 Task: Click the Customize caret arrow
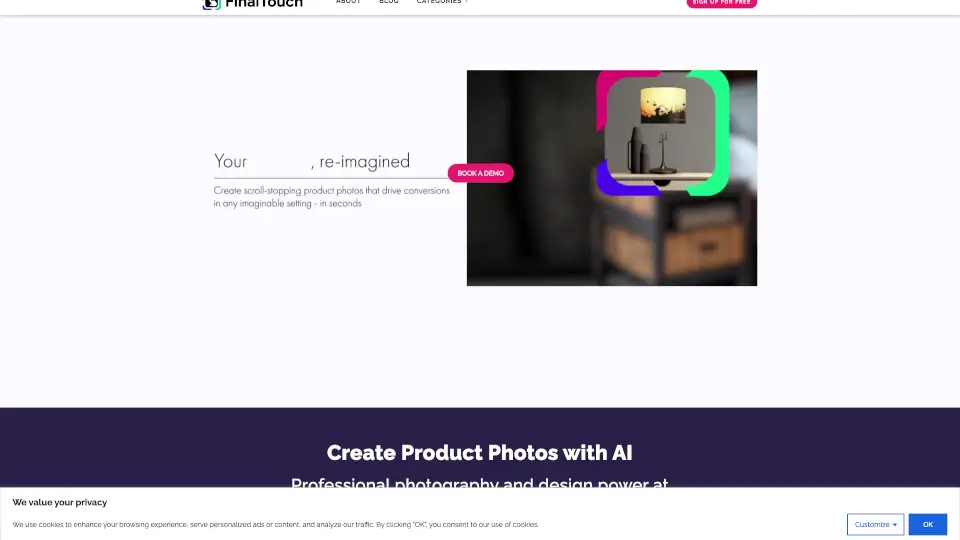(x=894, y=525)
